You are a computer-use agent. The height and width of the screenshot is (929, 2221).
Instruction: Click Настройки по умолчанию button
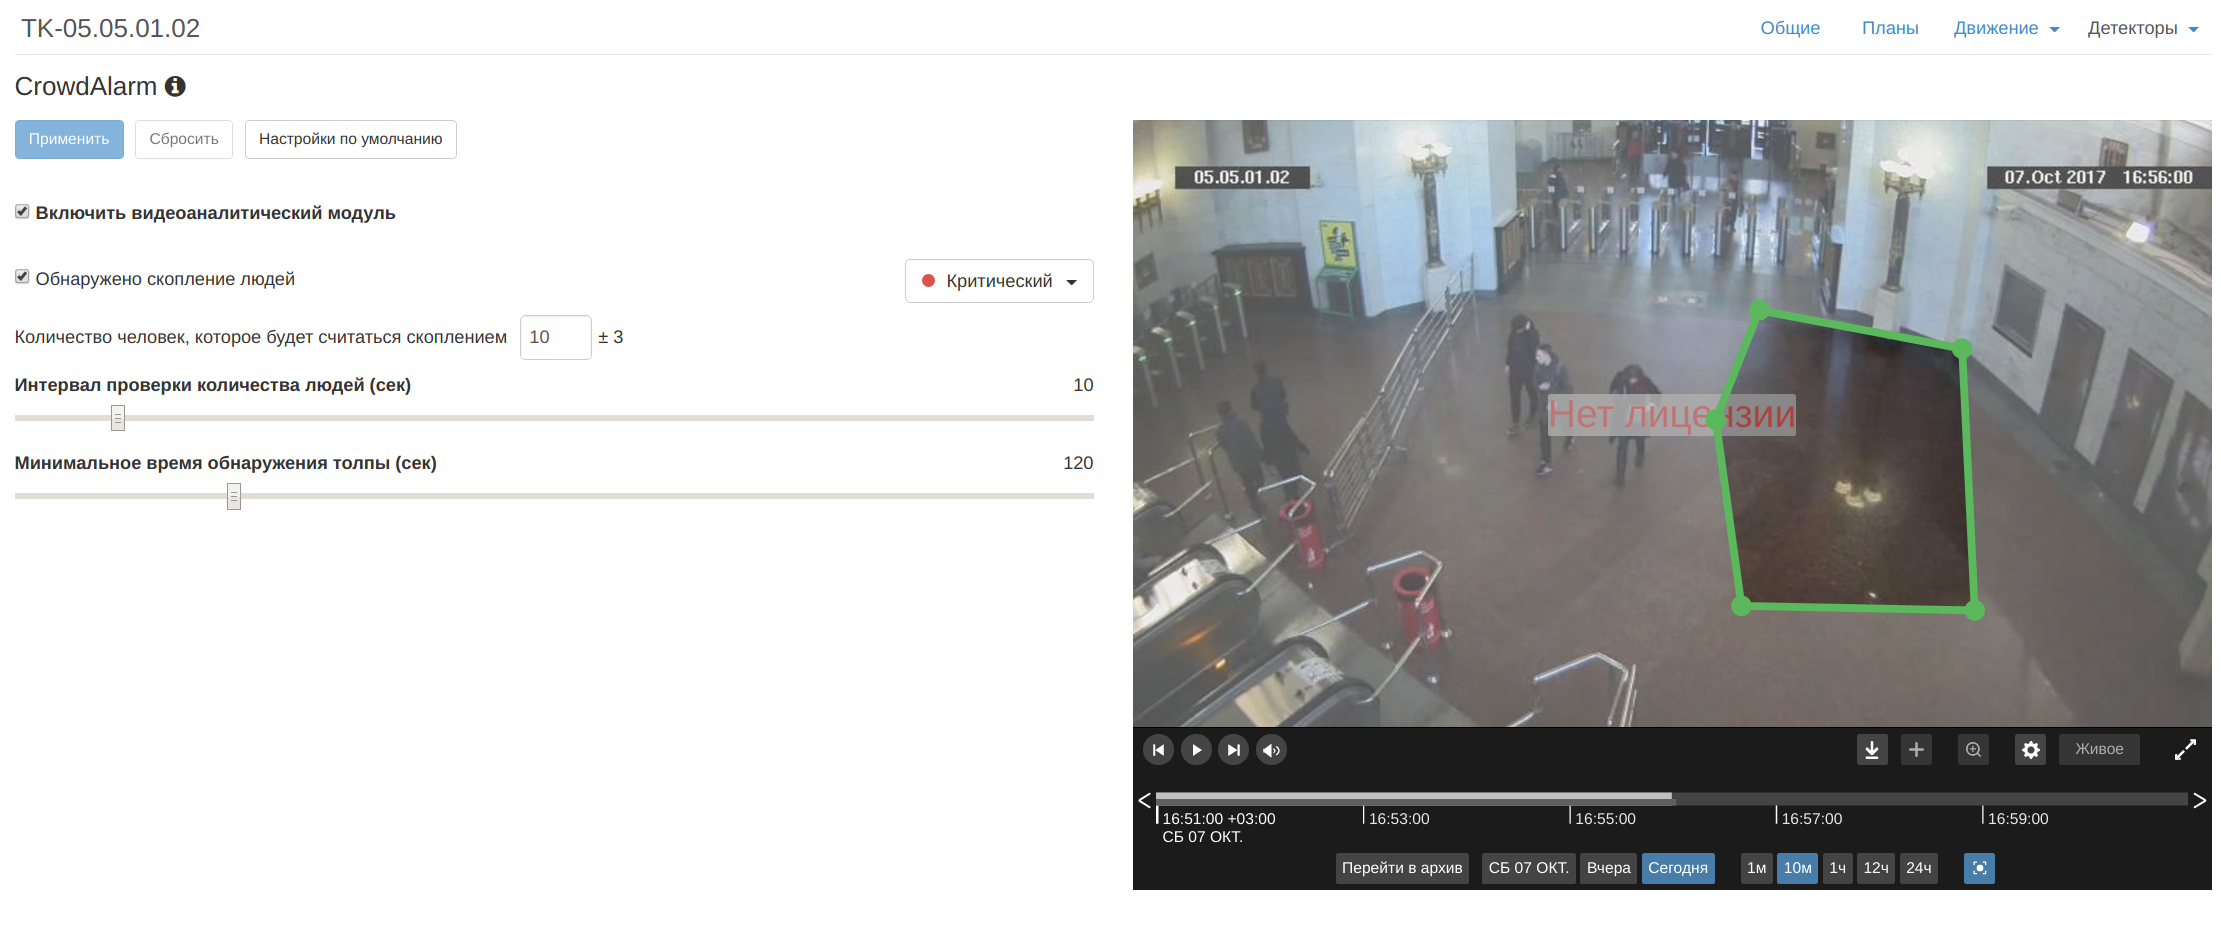click(x=350, y=139)
